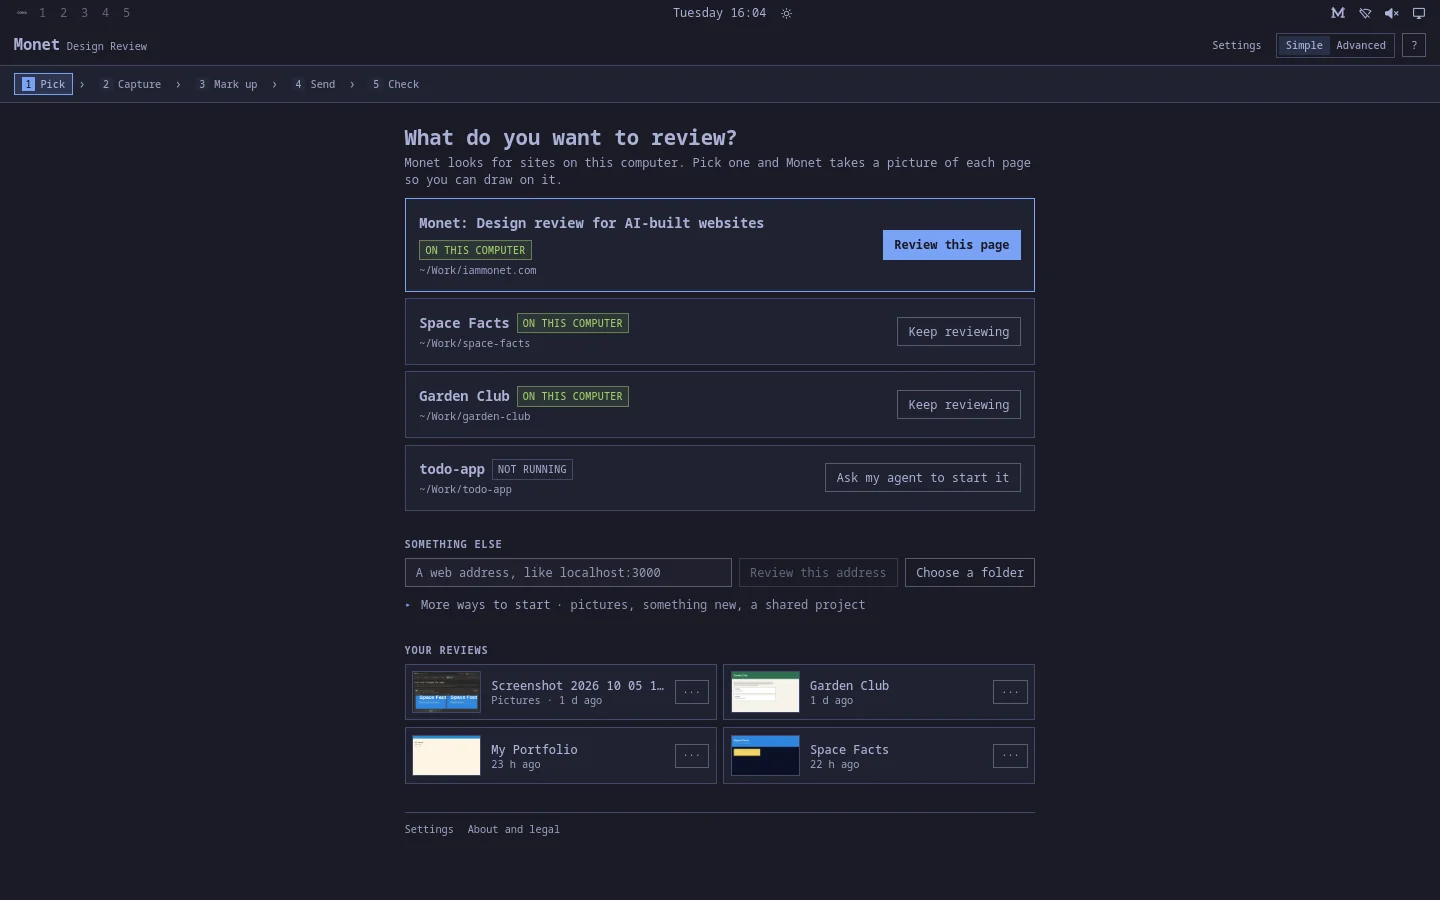
Task: Open the network status tray icon
Action: 1365,13
